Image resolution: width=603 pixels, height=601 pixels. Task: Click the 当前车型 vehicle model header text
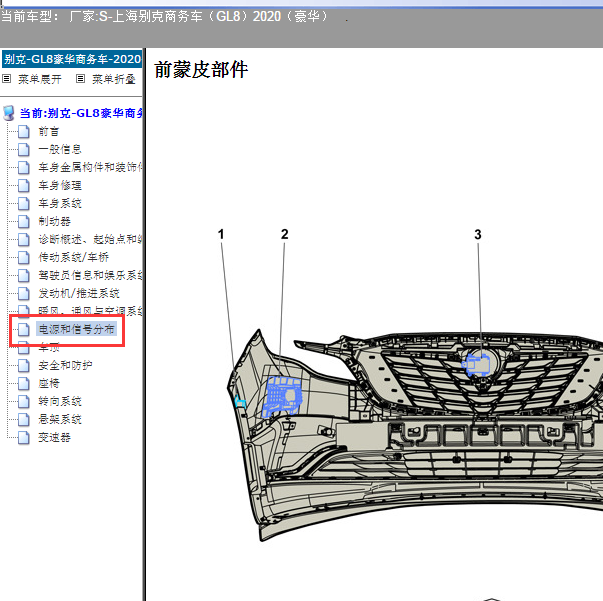click(x=165, y=16)
